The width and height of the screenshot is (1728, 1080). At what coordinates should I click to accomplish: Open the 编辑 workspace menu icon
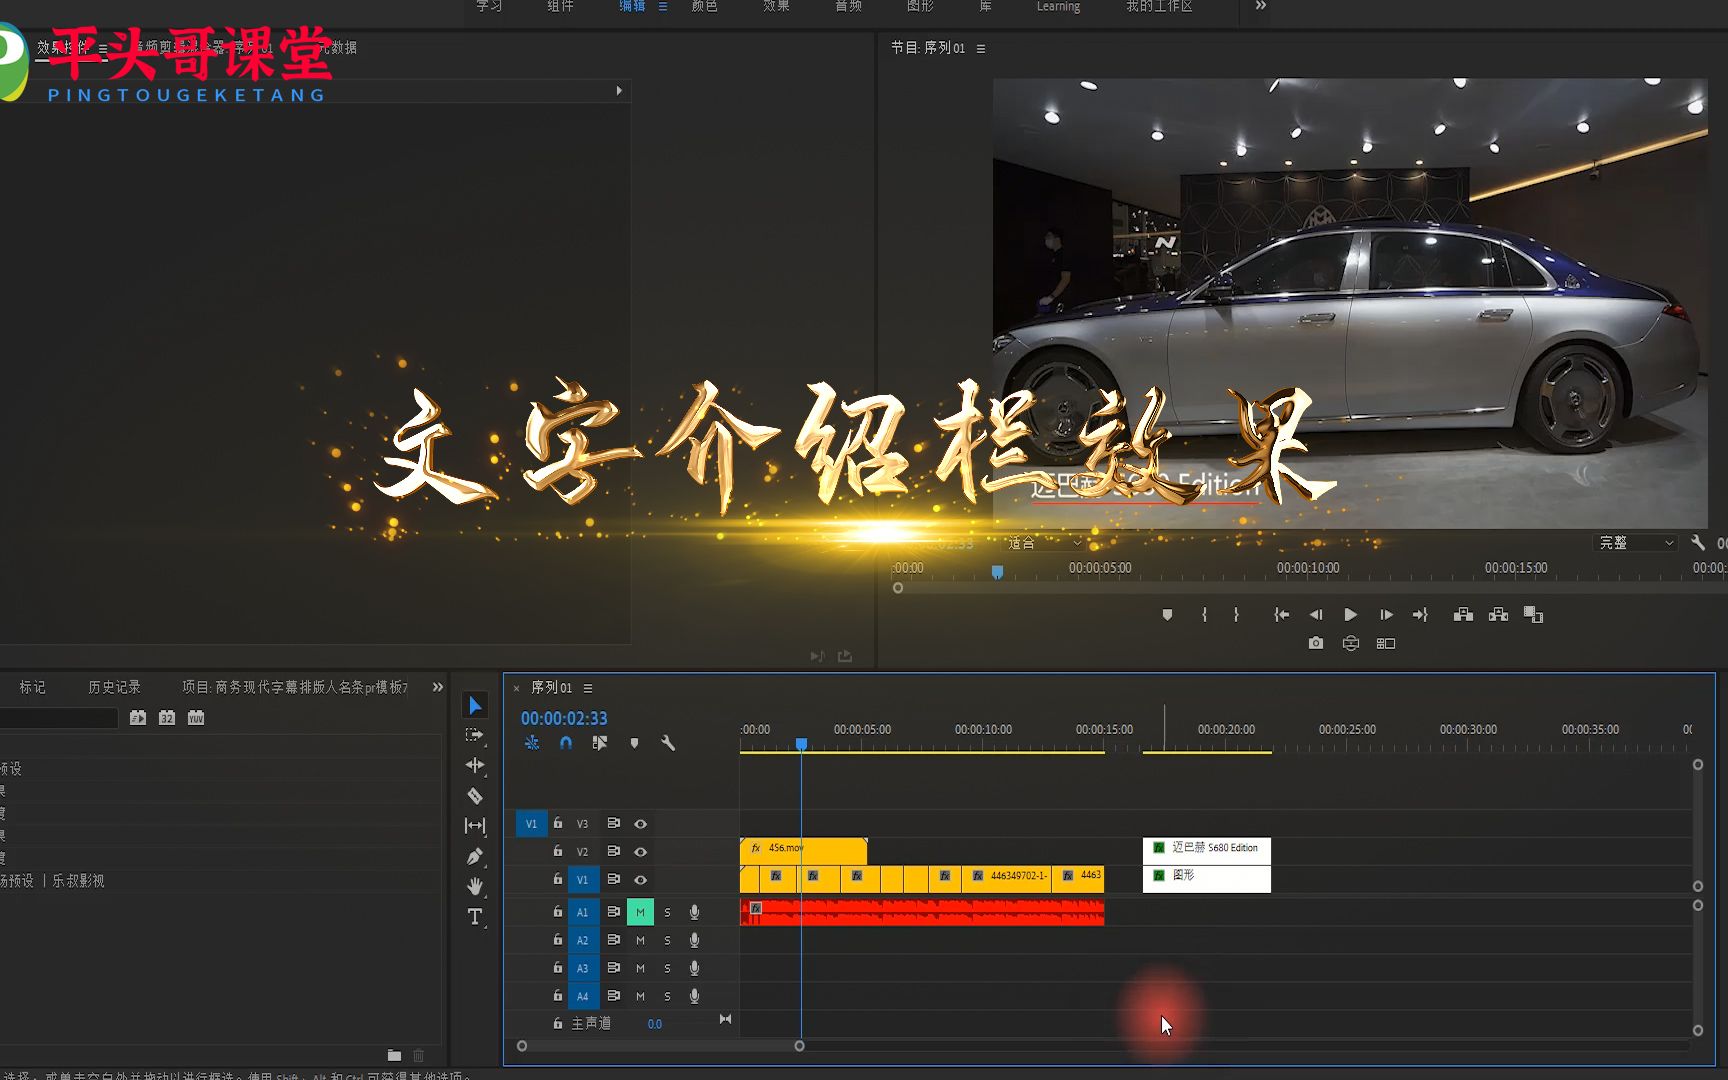(662, 6)
